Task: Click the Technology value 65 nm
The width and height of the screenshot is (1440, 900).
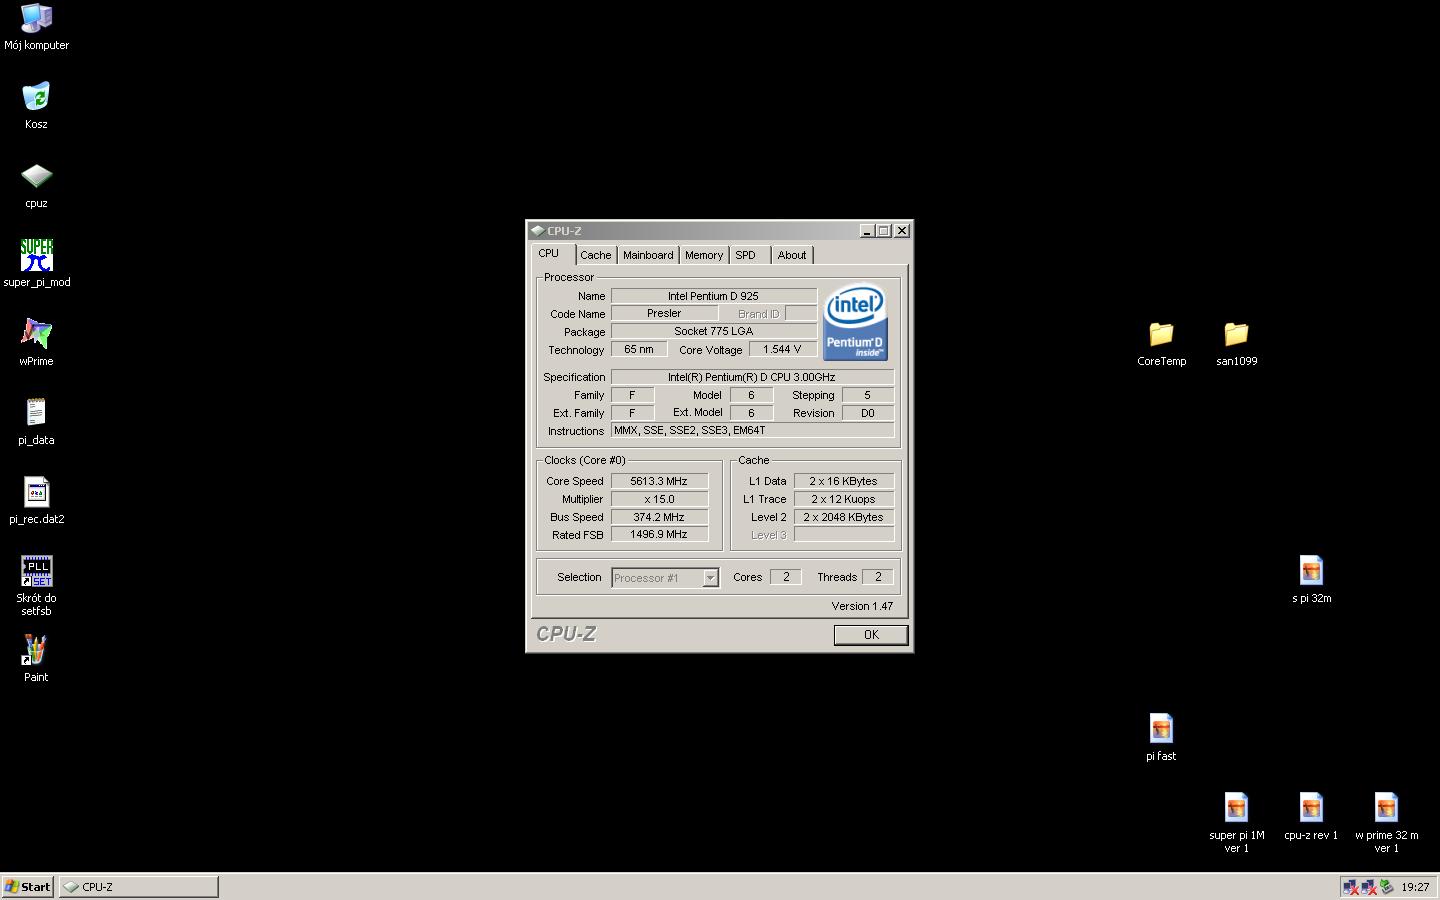Action: (639, 349)
